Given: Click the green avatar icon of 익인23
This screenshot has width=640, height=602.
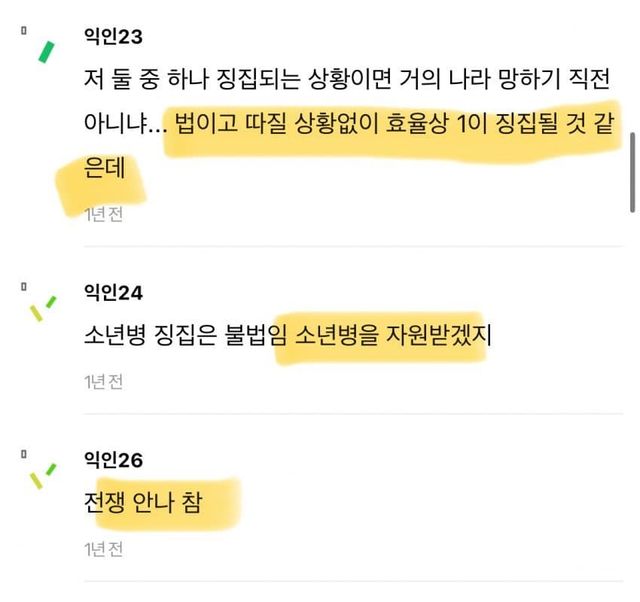Looking at the screenshot, I should 44,50.
